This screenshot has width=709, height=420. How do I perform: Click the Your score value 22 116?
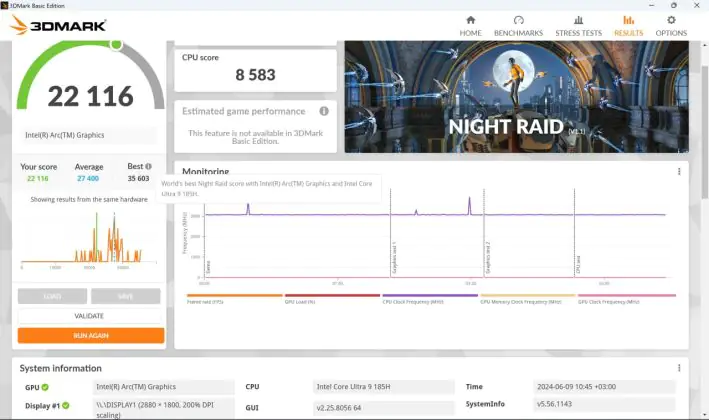[38, 178]
